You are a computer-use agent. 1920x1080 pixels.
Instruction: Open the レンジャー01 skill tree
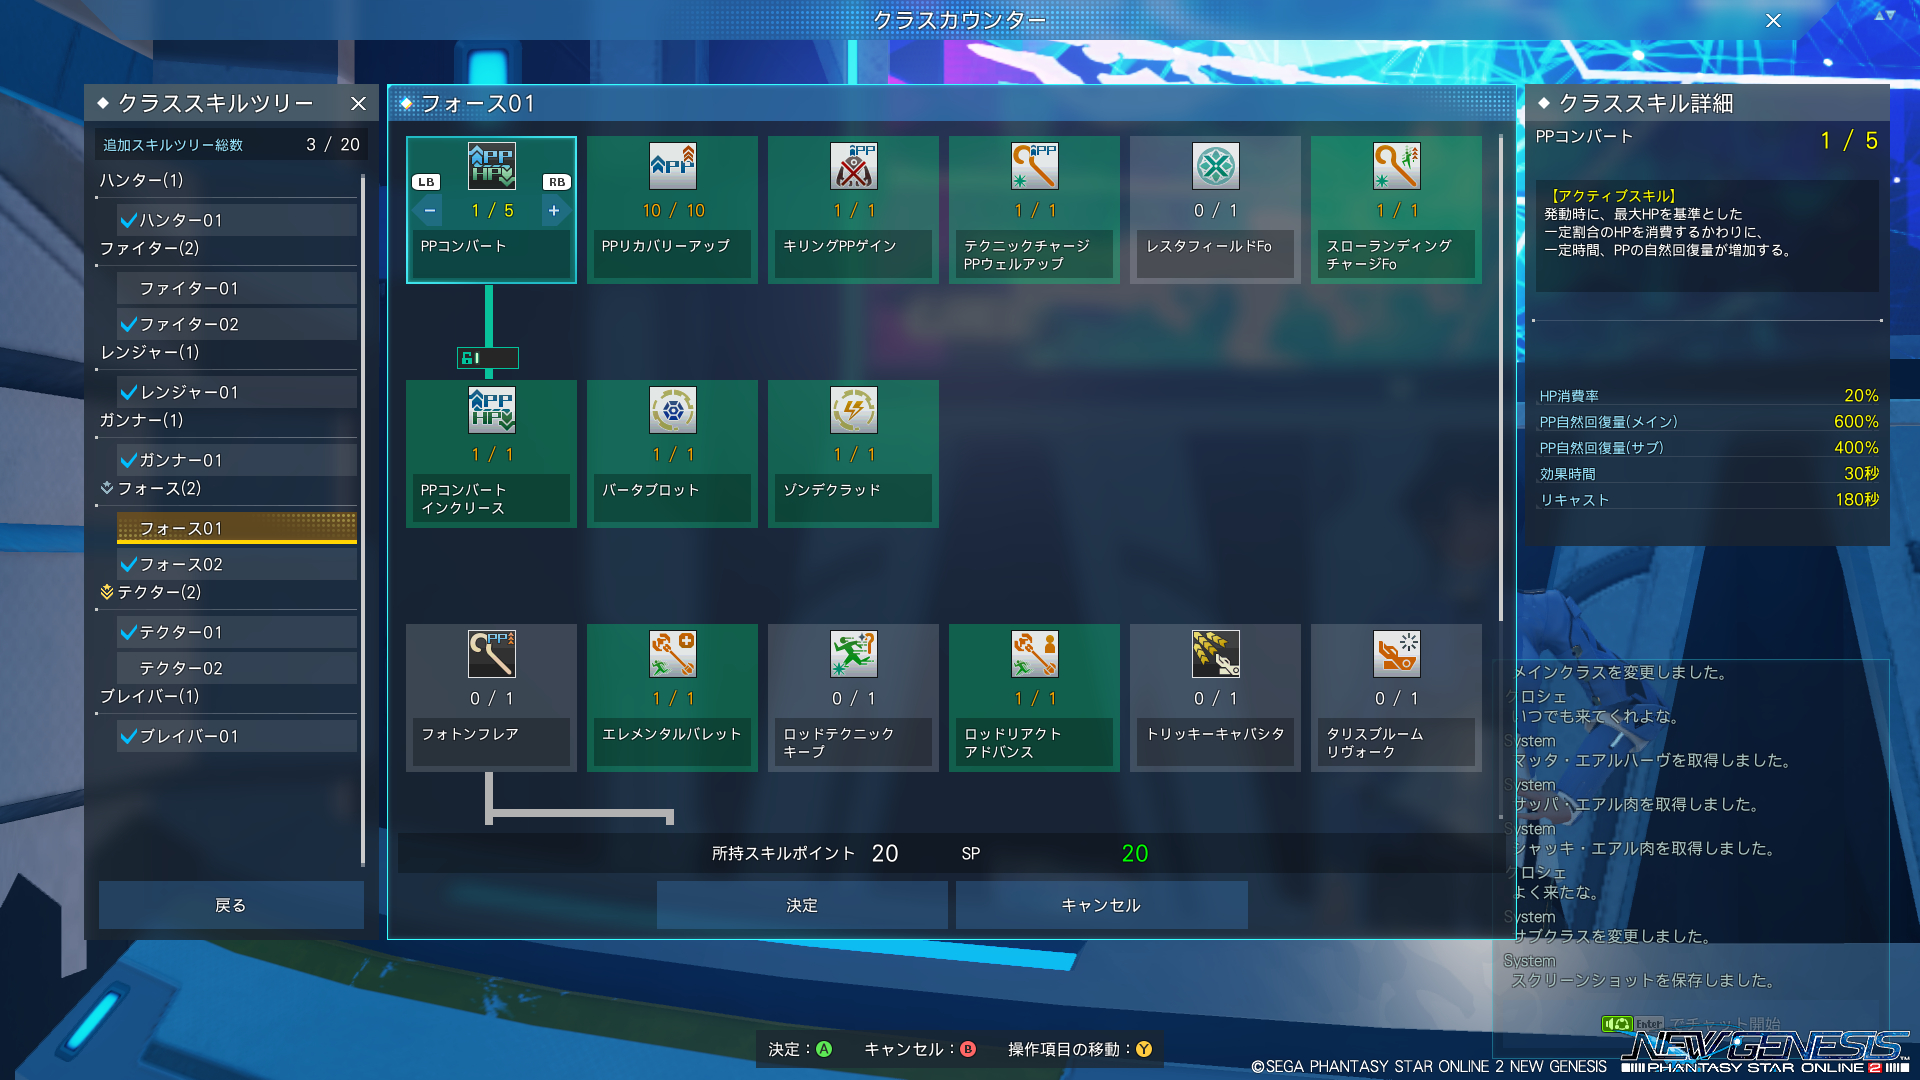pyautogui.click(x=237, y=392)
